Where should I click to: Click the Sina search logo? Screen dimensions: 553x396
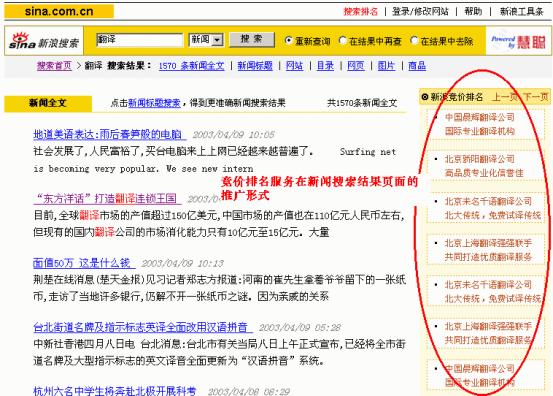44,41
